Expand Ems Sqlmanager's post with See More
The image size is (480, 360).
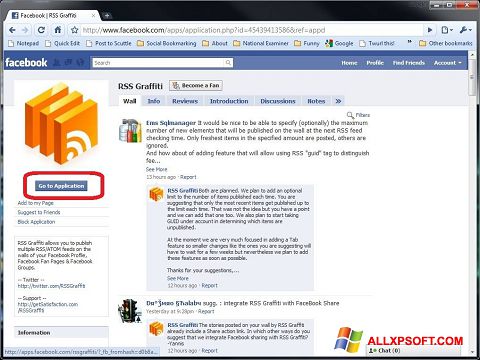coord(157,169)
